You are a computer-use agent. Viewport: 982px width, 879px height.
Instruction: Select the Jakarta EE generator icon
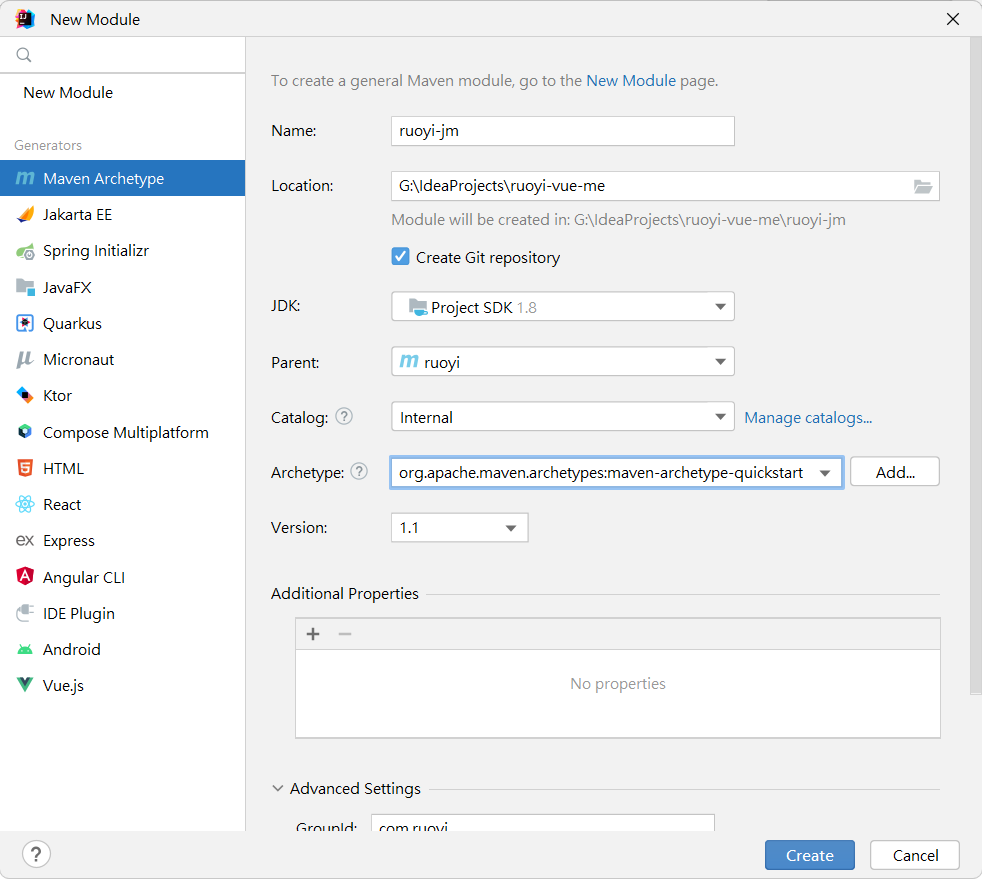coord(25,215)
